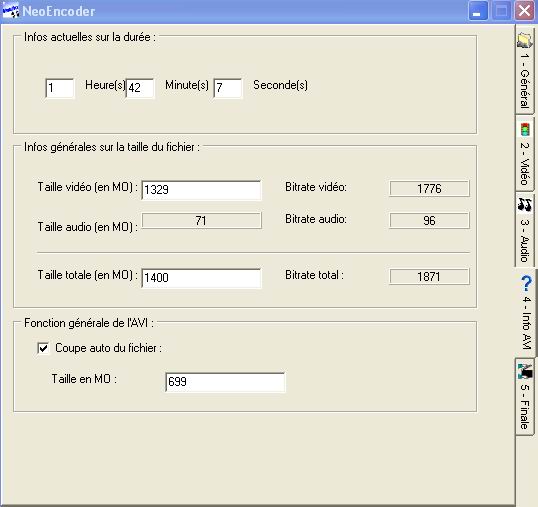538x507 pixels.
Task: Close the NeoEncoder window
Action: click(x=524, y=11)
